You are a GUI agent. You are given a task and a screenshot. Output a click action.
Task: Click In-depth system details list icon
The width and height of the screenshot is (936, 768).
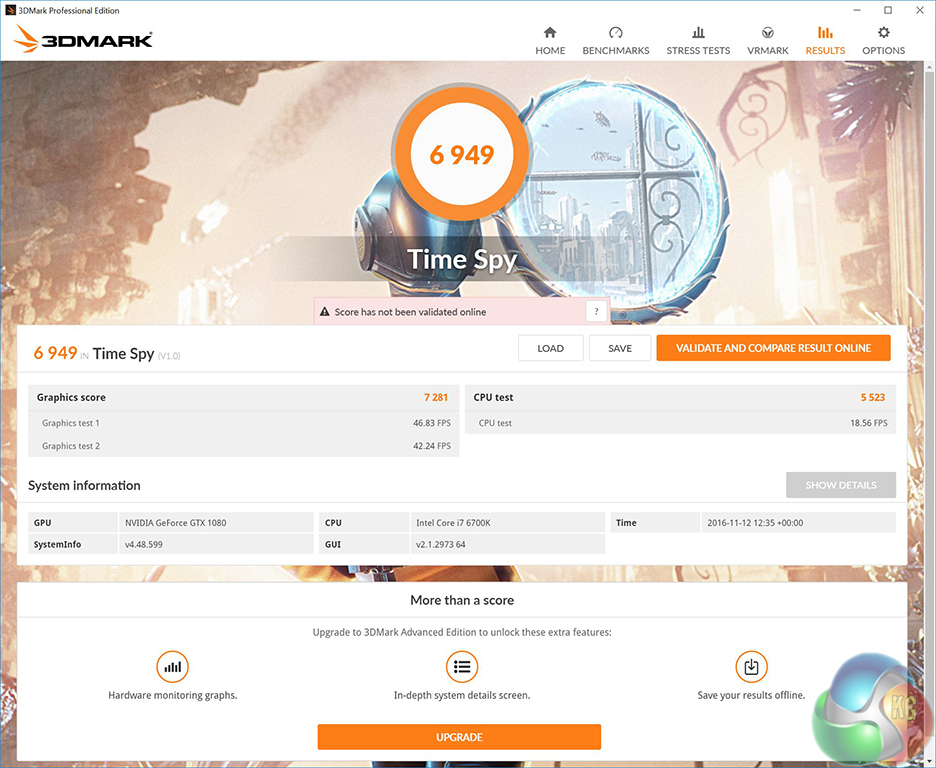click(462, 667)
